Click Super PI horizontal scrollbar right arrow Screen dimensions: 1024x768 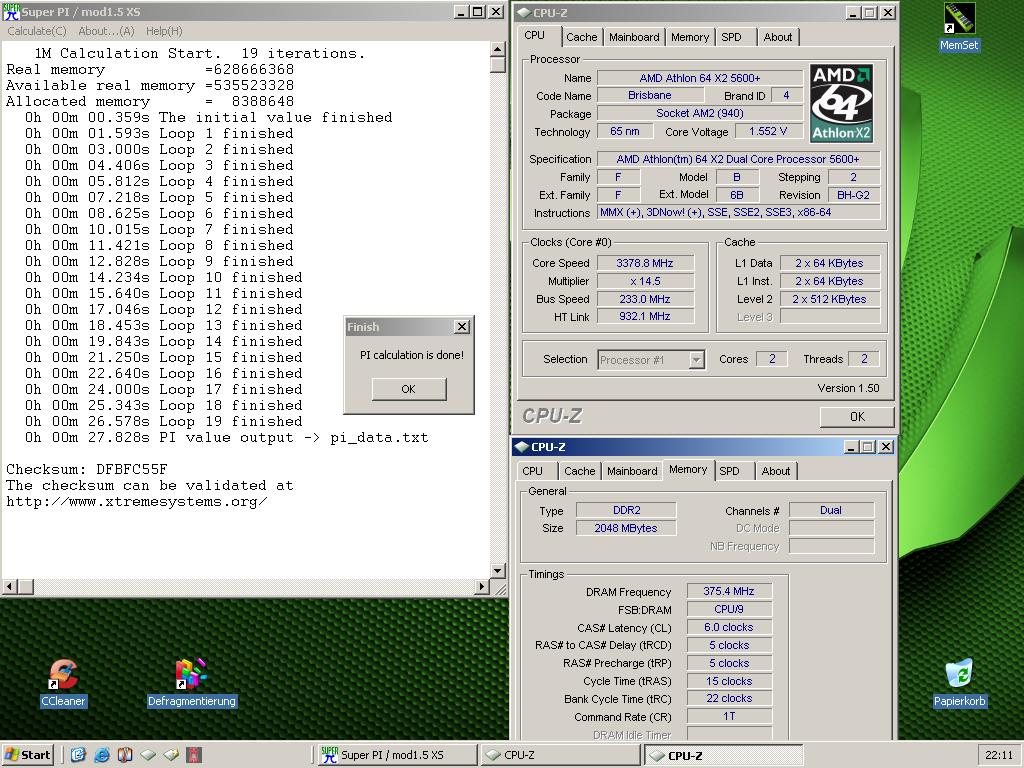(482, 586)
